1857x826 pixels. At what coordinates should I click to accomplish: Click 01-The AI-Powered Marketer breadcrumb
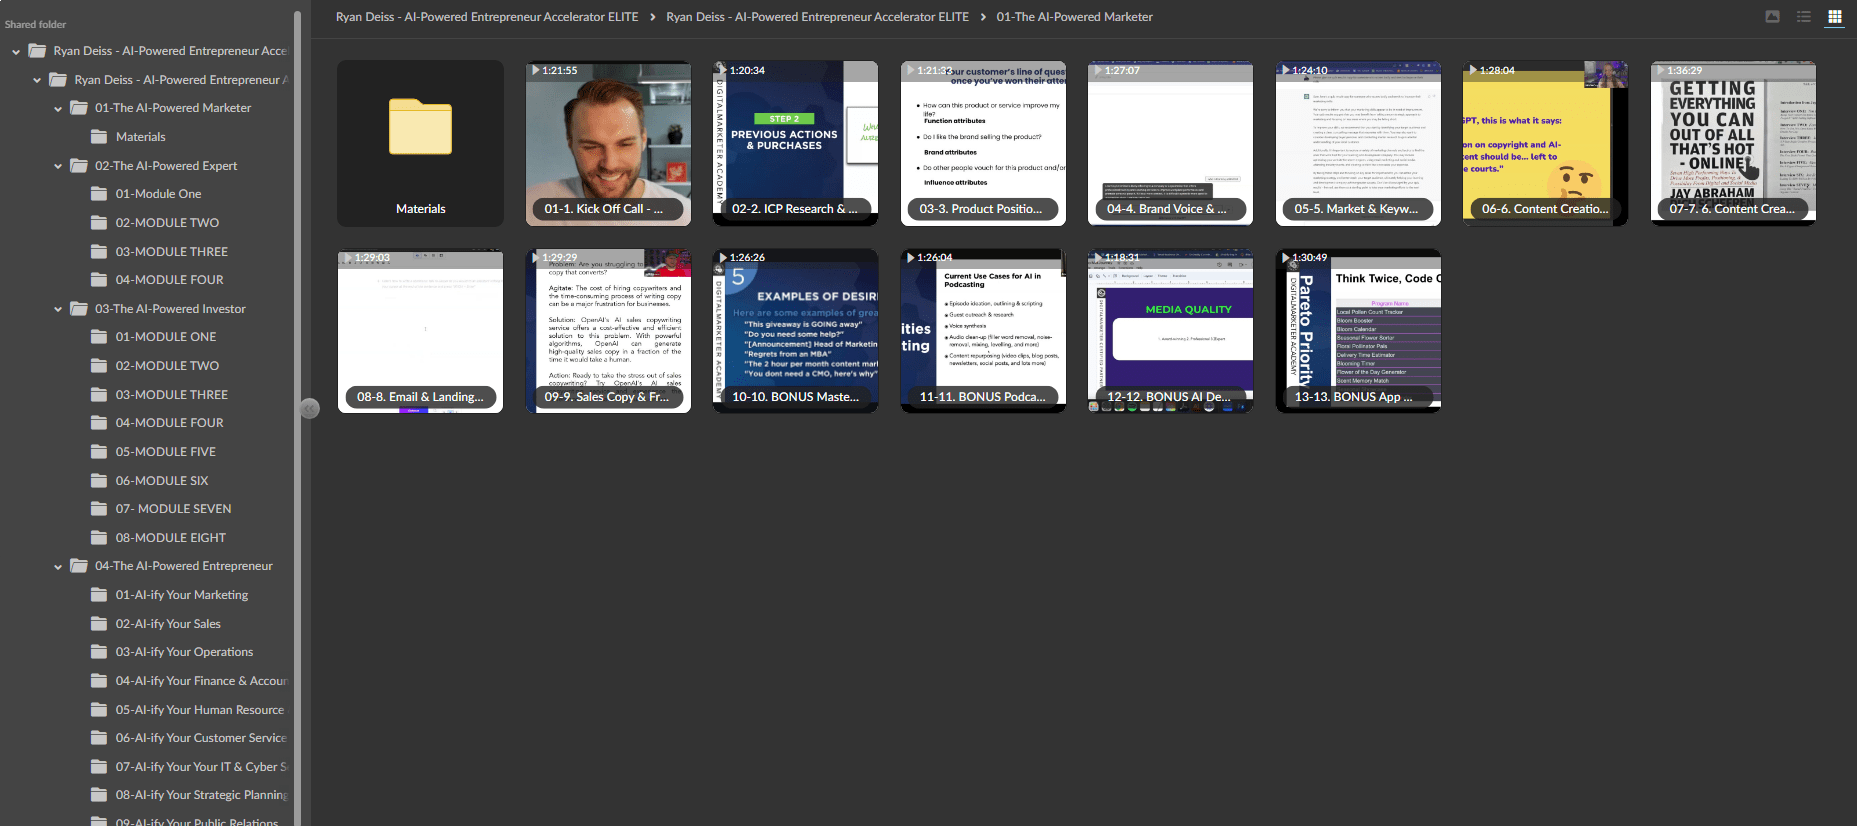1074,17
